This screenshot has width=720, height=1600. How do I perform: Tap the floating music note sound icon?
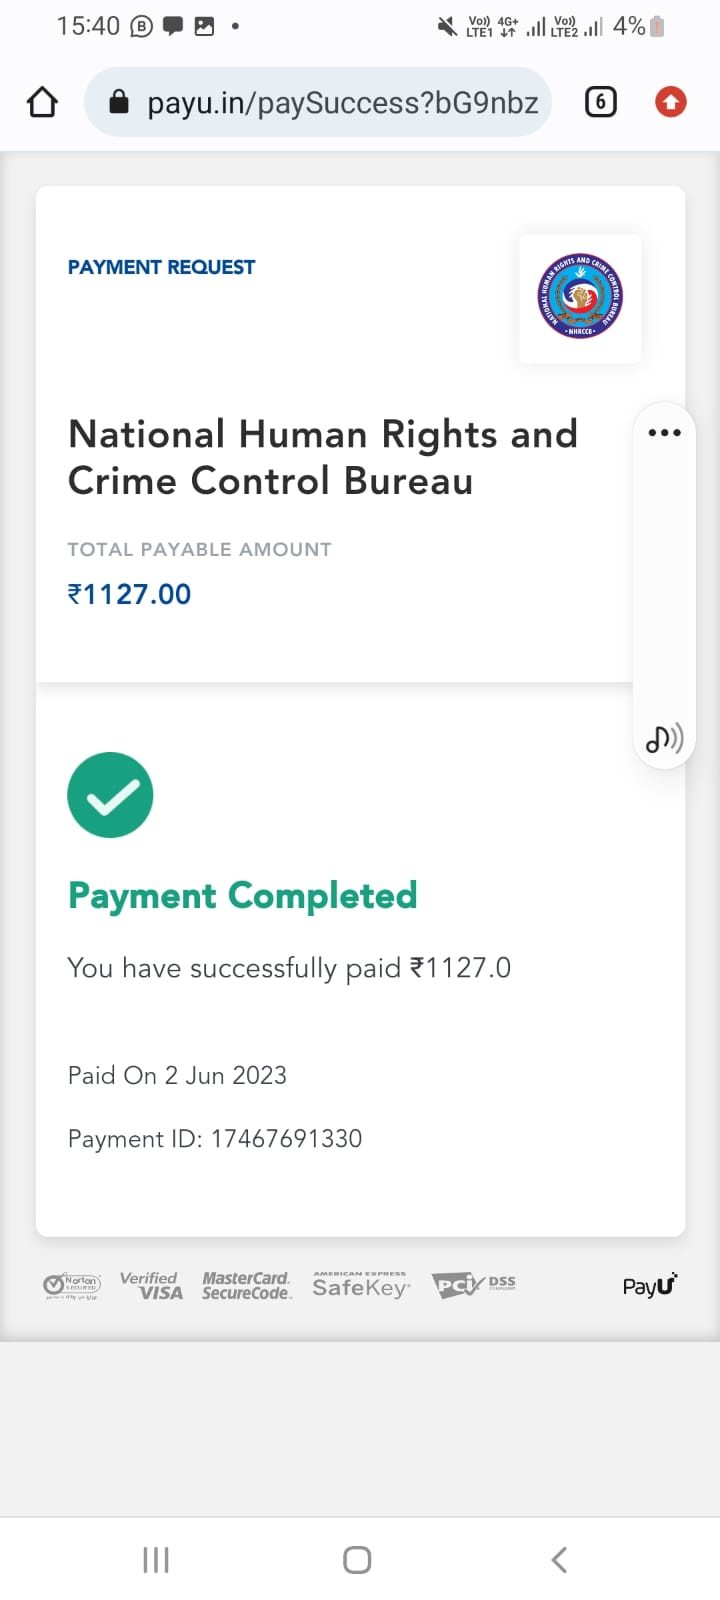[x=664, y=739]
